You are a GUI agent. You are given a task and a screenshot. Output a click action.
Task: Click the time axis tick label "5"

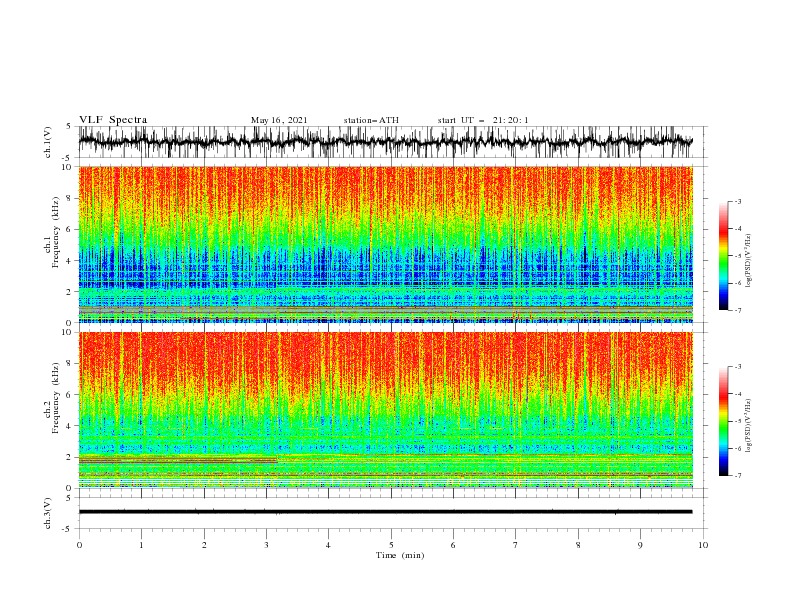click(391, 545)
